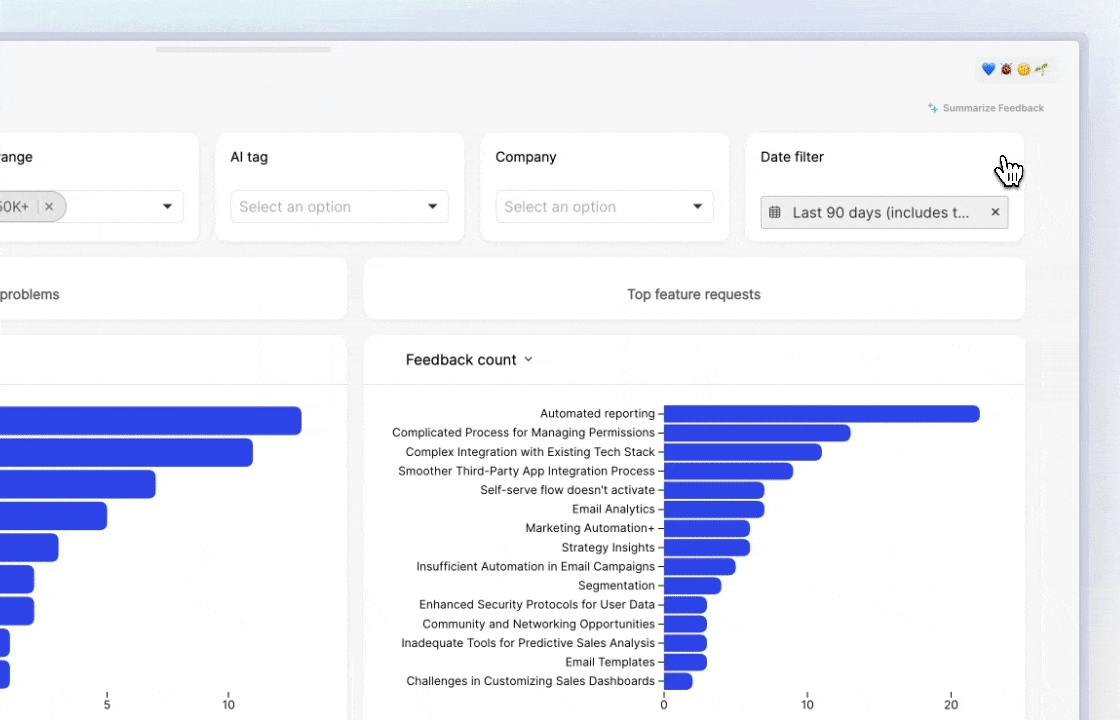Click the yellow face emoji icon
This screenshot has width=1120, height=720.
[1023, 69]
